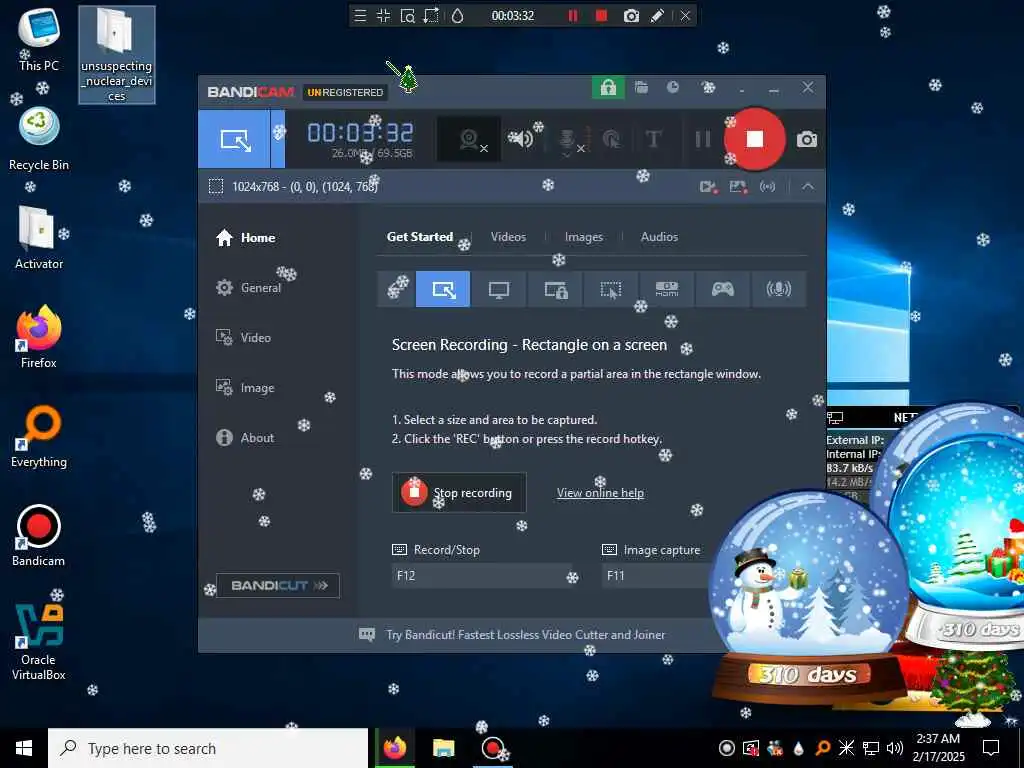This screenshot has width=1024, height=768.
Task: Select the unsuspecting_nuclear_devices desktop folder
Action: tap(117, 55)
